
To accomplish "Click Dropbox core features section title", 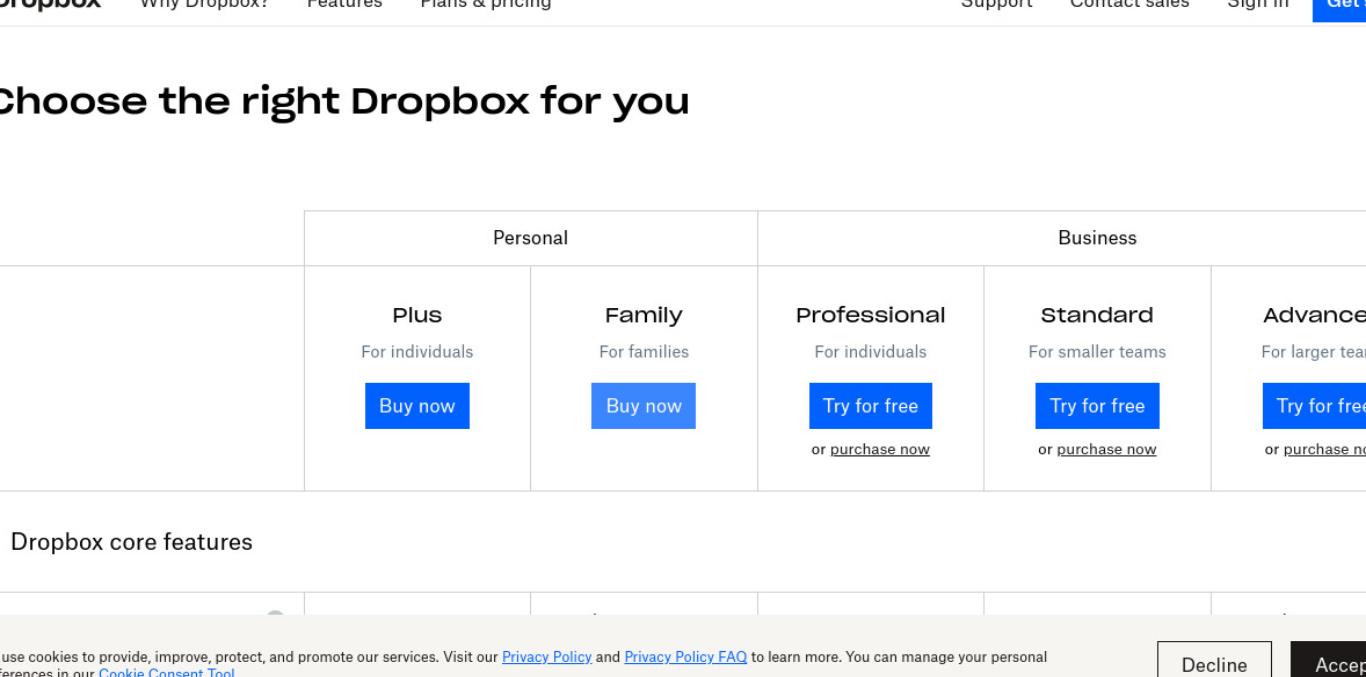I will pyautogui.click(x=131, y=542).
